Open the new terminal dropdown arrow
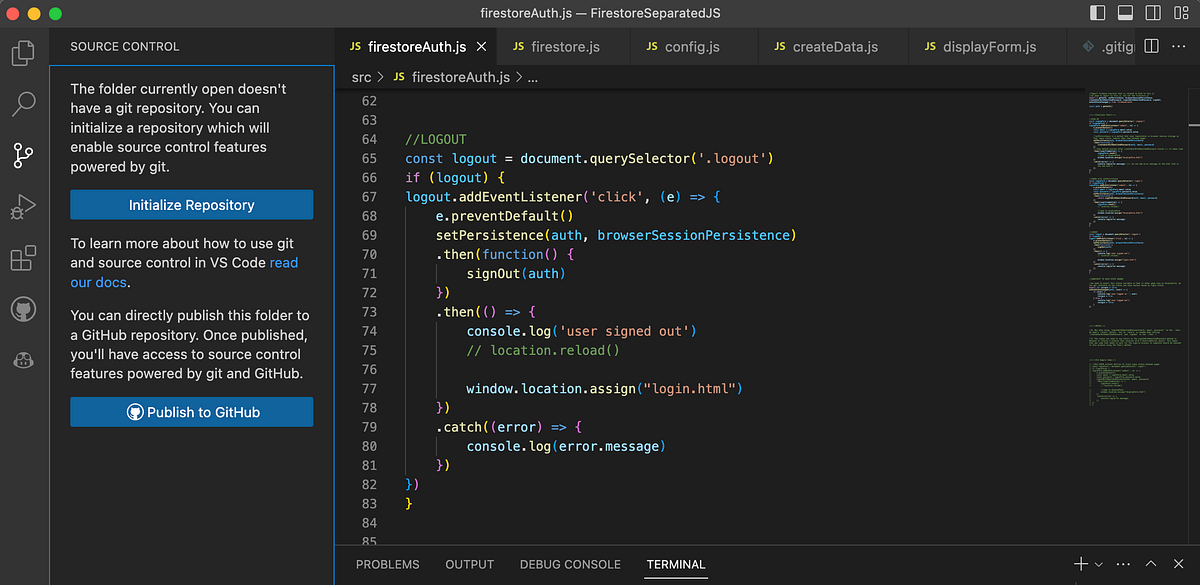The image size is (1200, 585). (1099, 564)
